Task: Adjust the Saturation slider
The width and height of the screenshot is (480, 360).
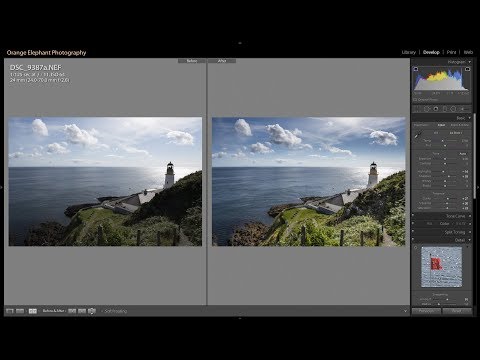Action: pyautogui.click(x=447, y=208)
